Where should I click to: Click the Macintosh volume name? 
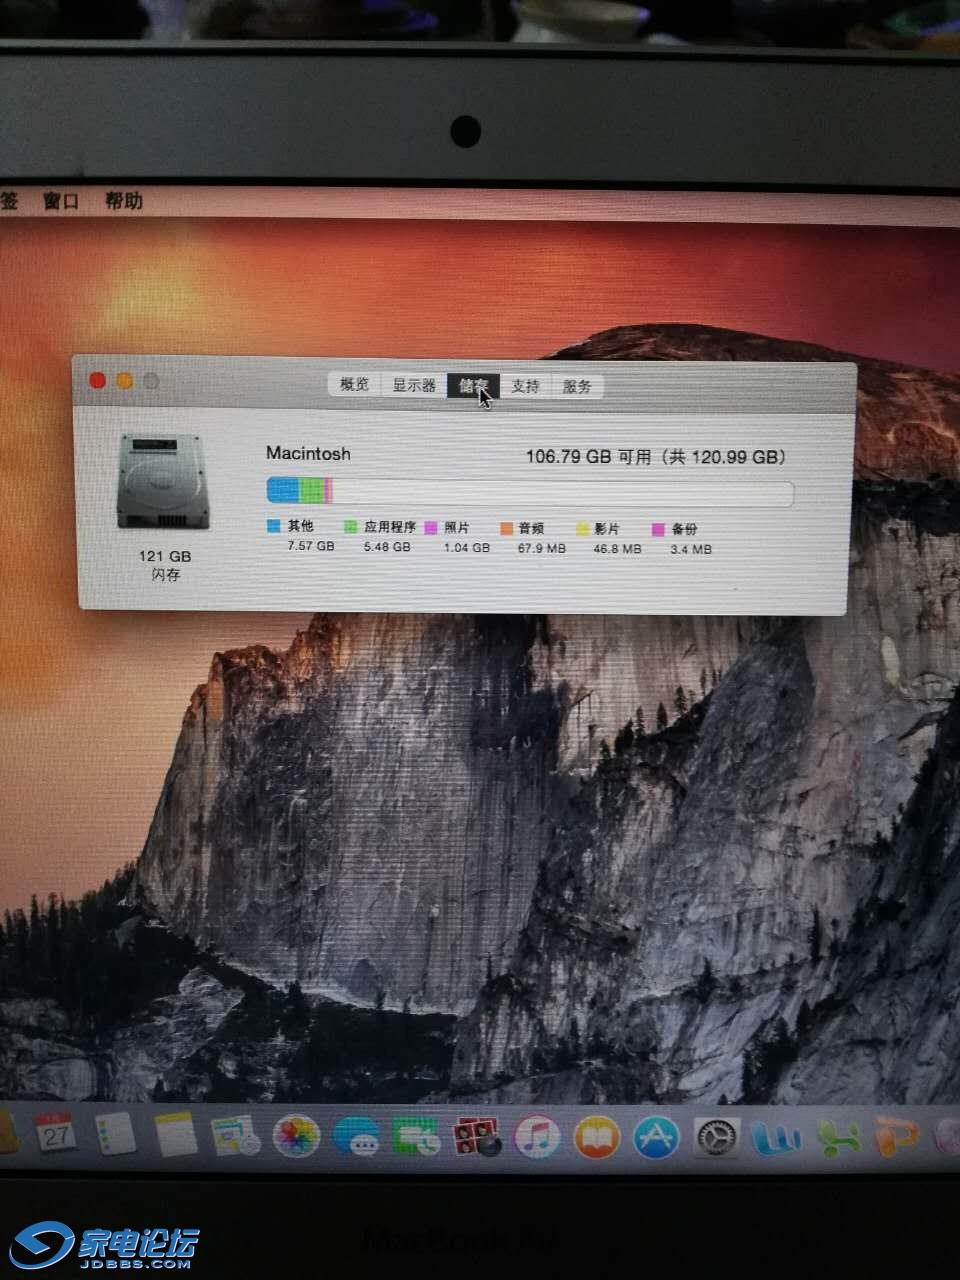pyautogui.click(x=308, y=454)
